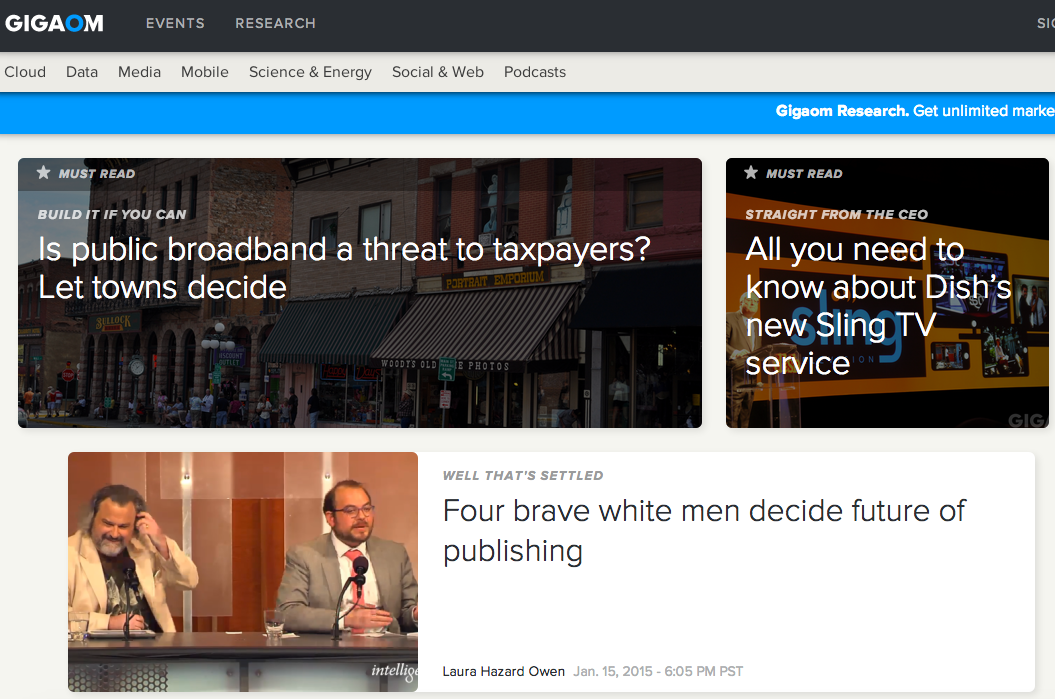This screenshot has height=699, width=1055.
Task: Open the public broadband taxpayers headline
Action: coord(344,268)
